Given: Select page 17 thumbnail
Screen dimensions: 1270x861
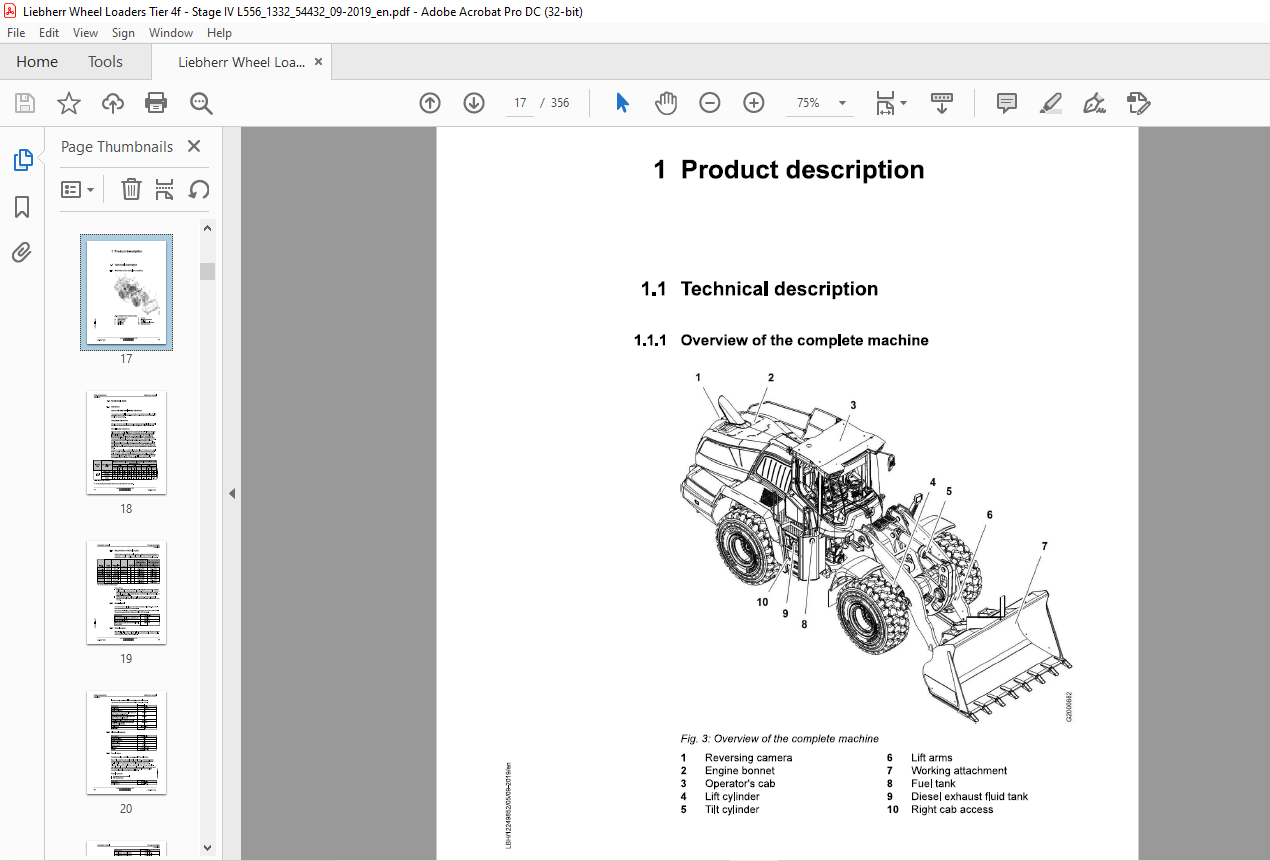Looking at the screenshot, I should pyautogui.click(x=126, y=293).
